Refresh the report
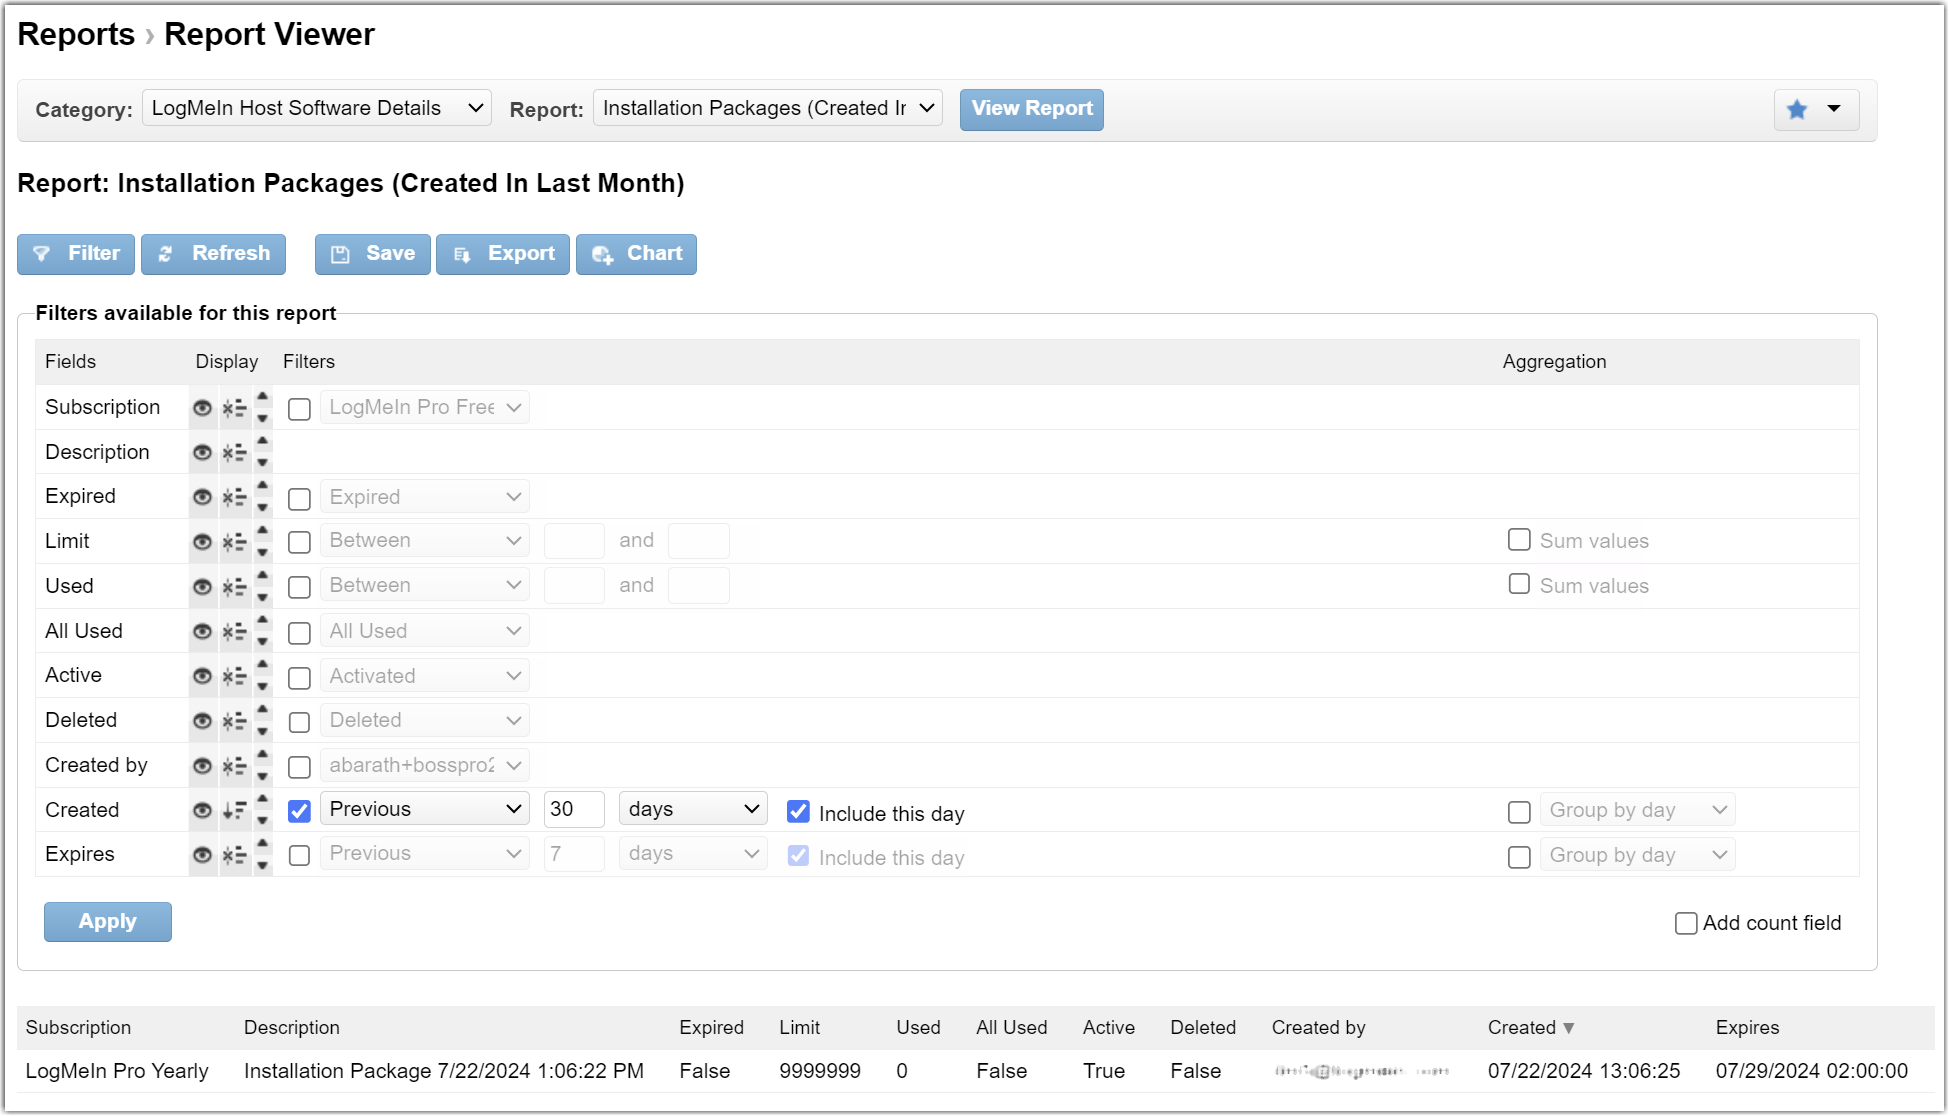The height and width of the screenshot is (1116, 1949). 213,254
